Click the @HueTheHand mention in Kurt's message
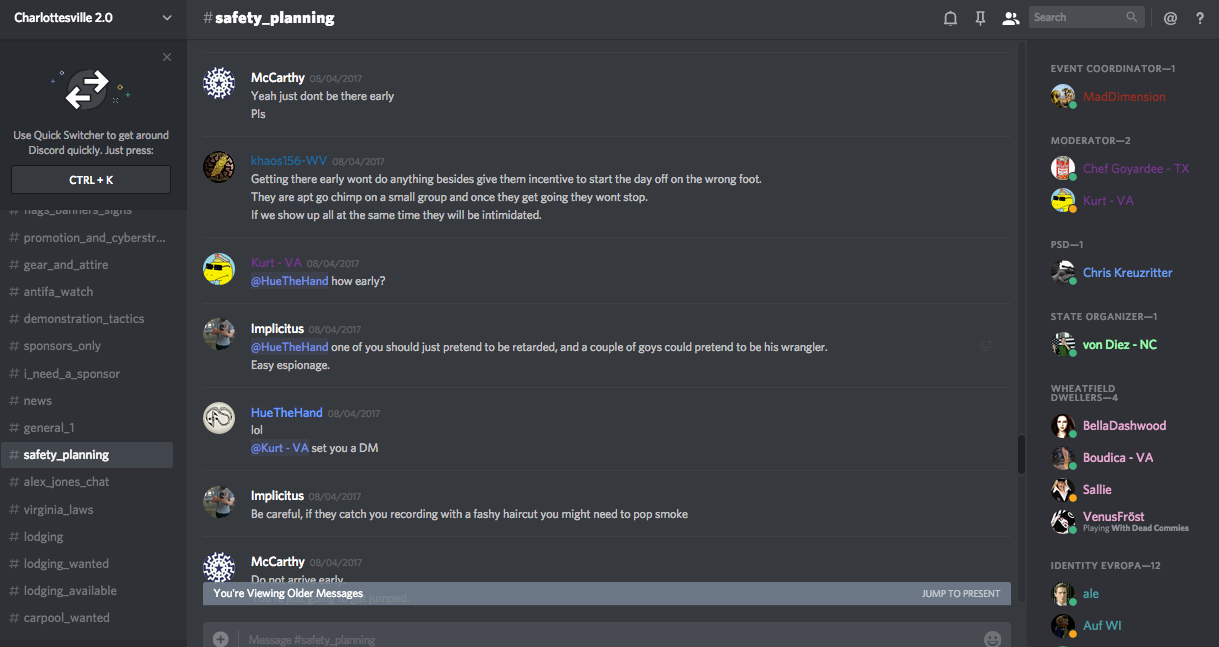Image resolution: width=1219 pixels, height=647 pixels. pos(289,281)
